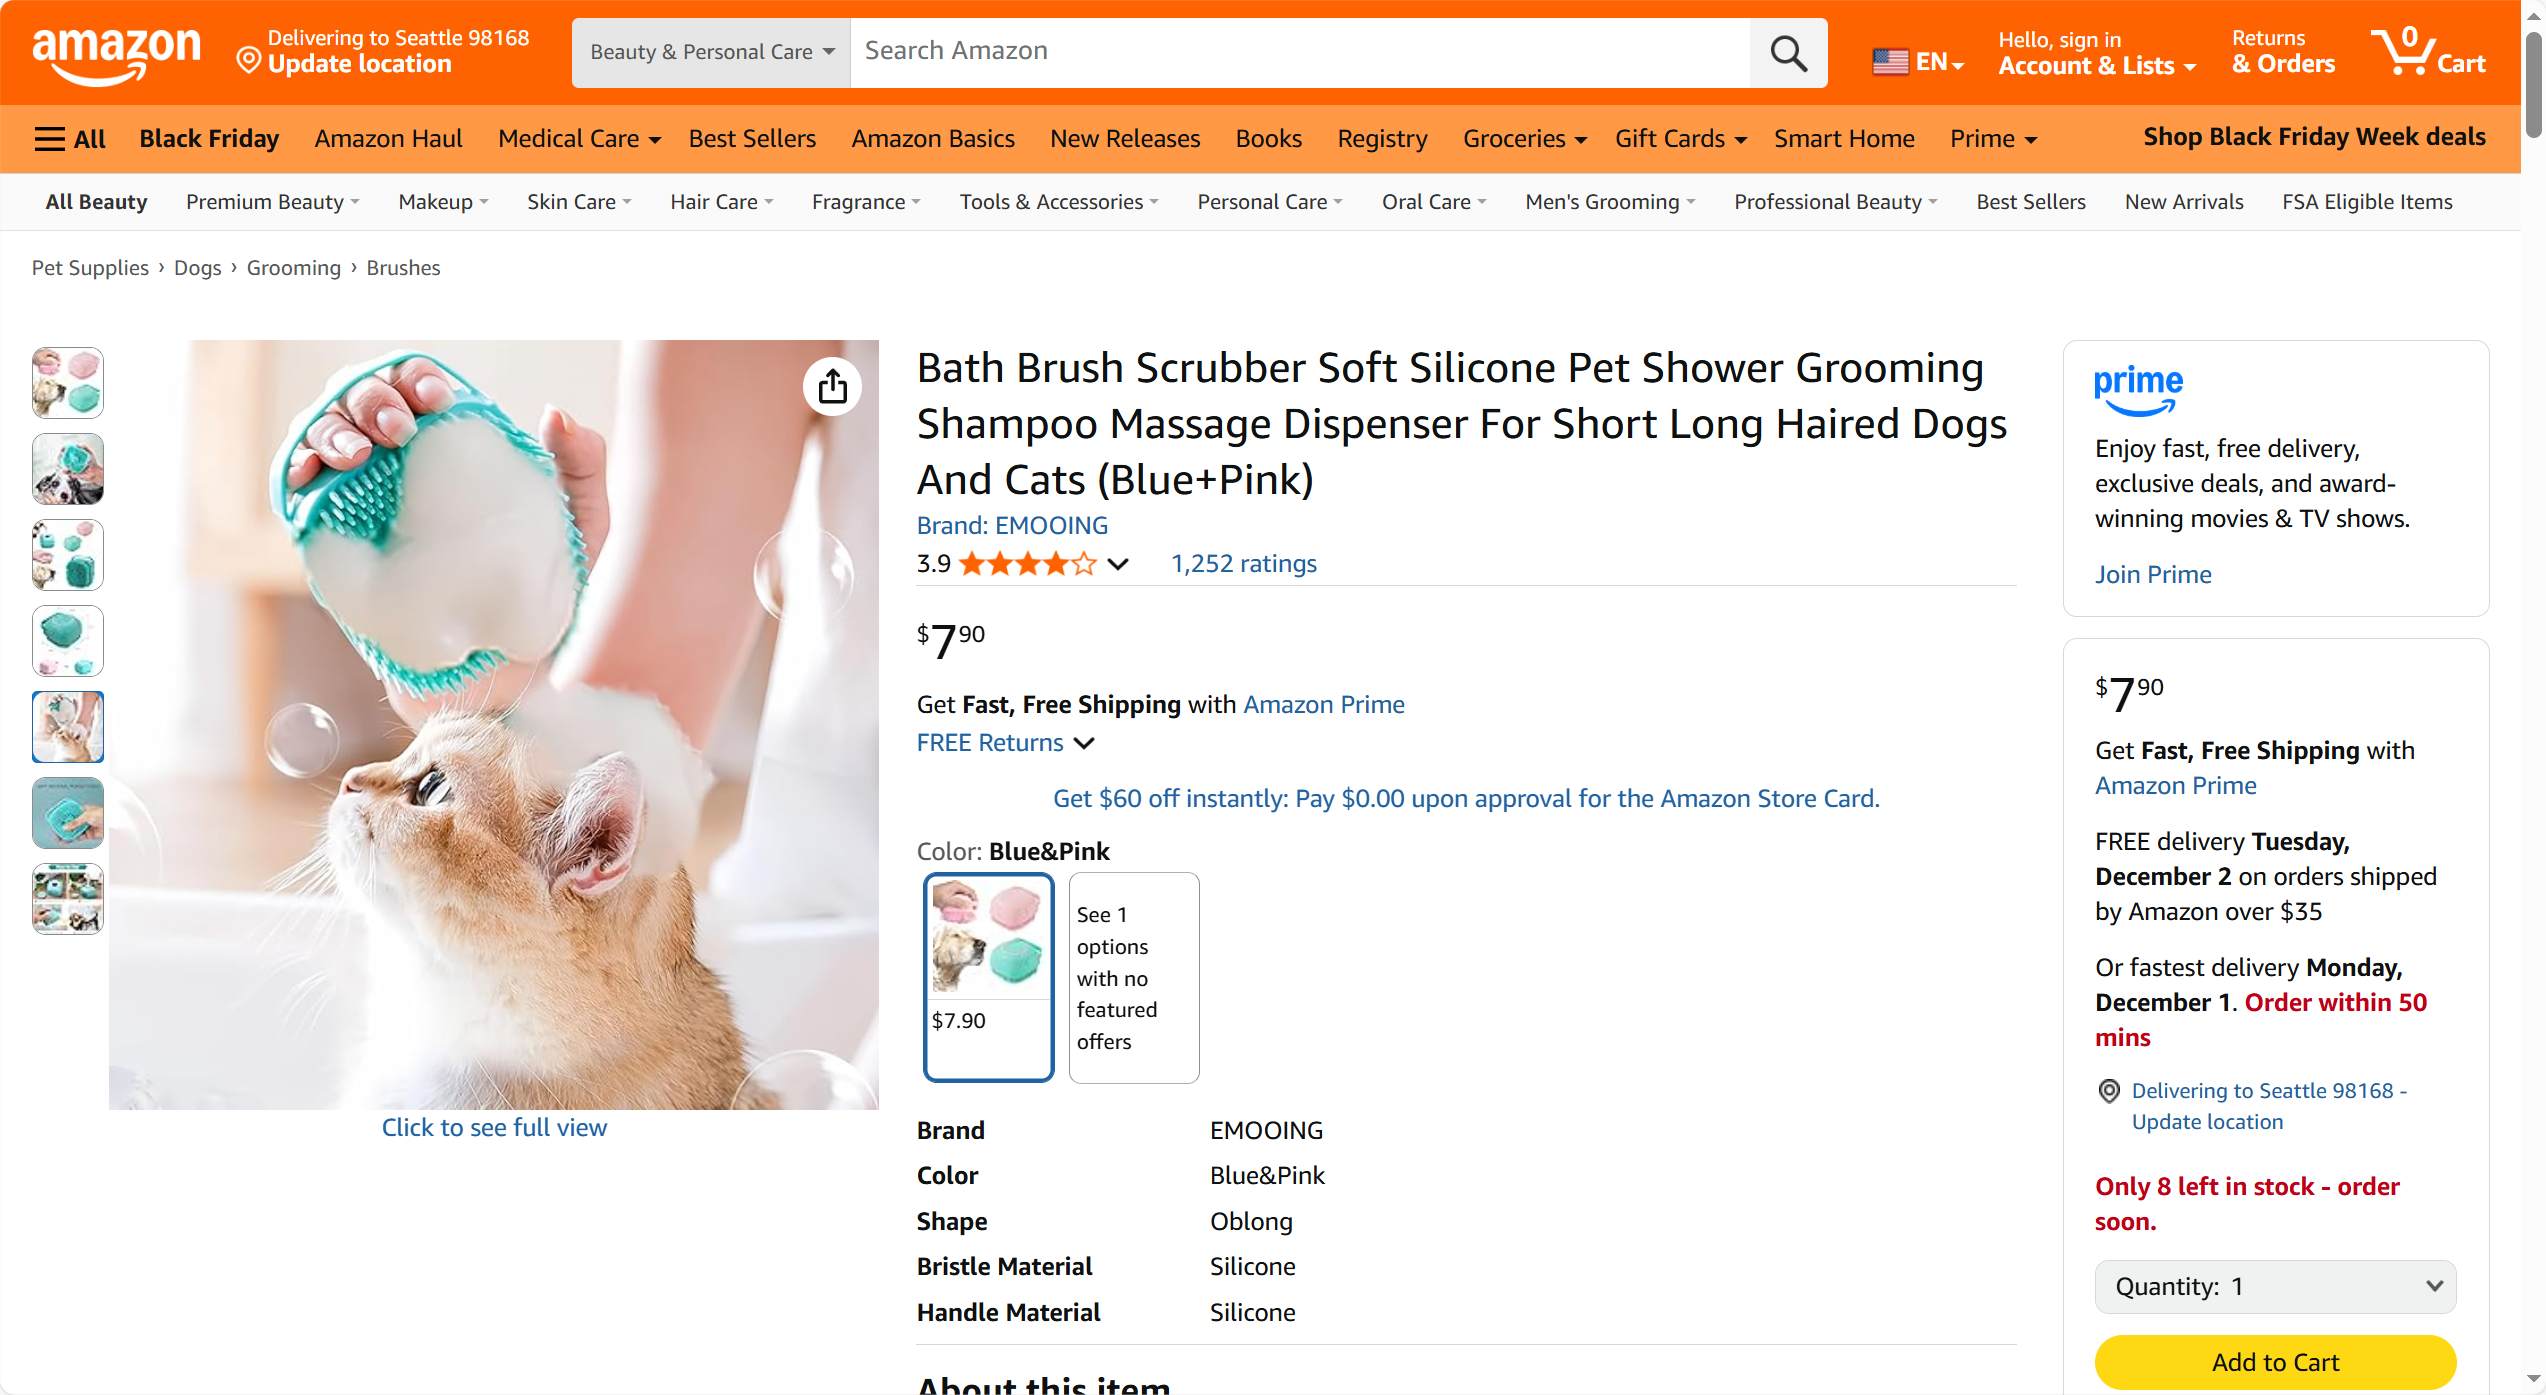
Task: Expand star rating breakdown arrow
Action: pyautogui.click(x=1119, y=564)
